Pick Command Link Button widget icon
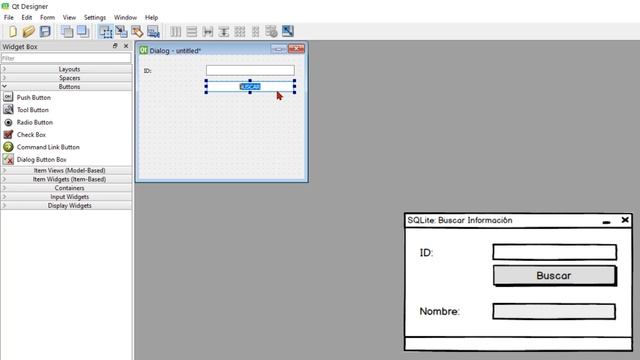The image size is (640, 360). point(8,147)
